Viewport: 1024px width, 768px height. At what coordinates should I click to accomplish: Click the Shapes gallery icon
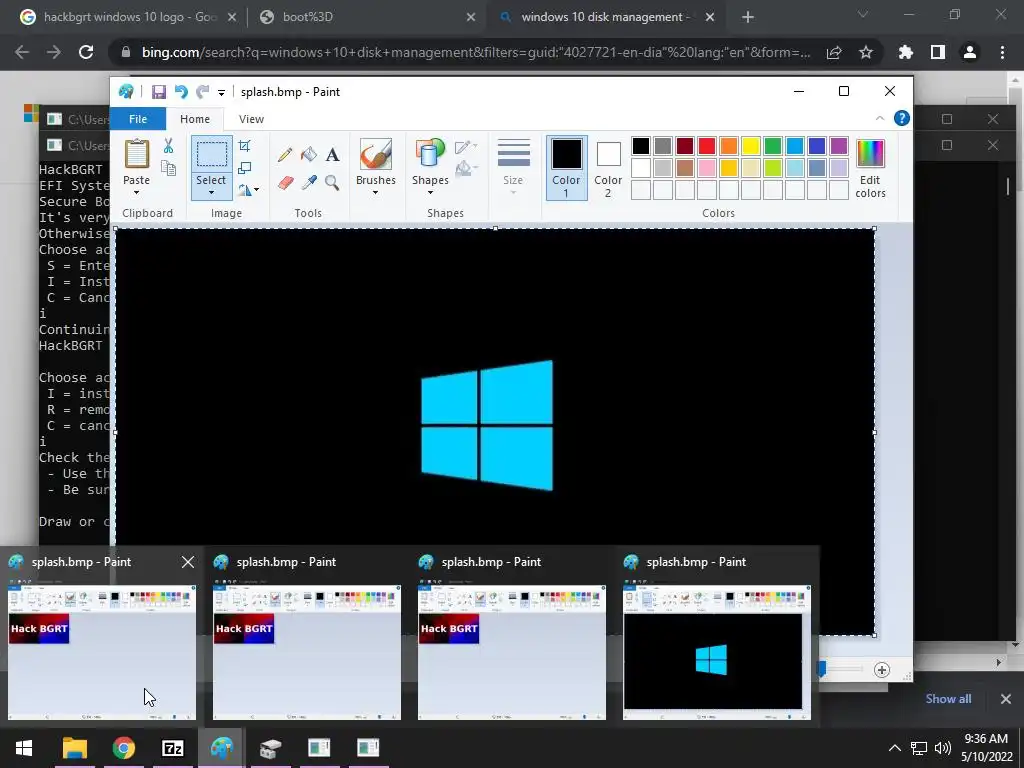pos(430,155)
